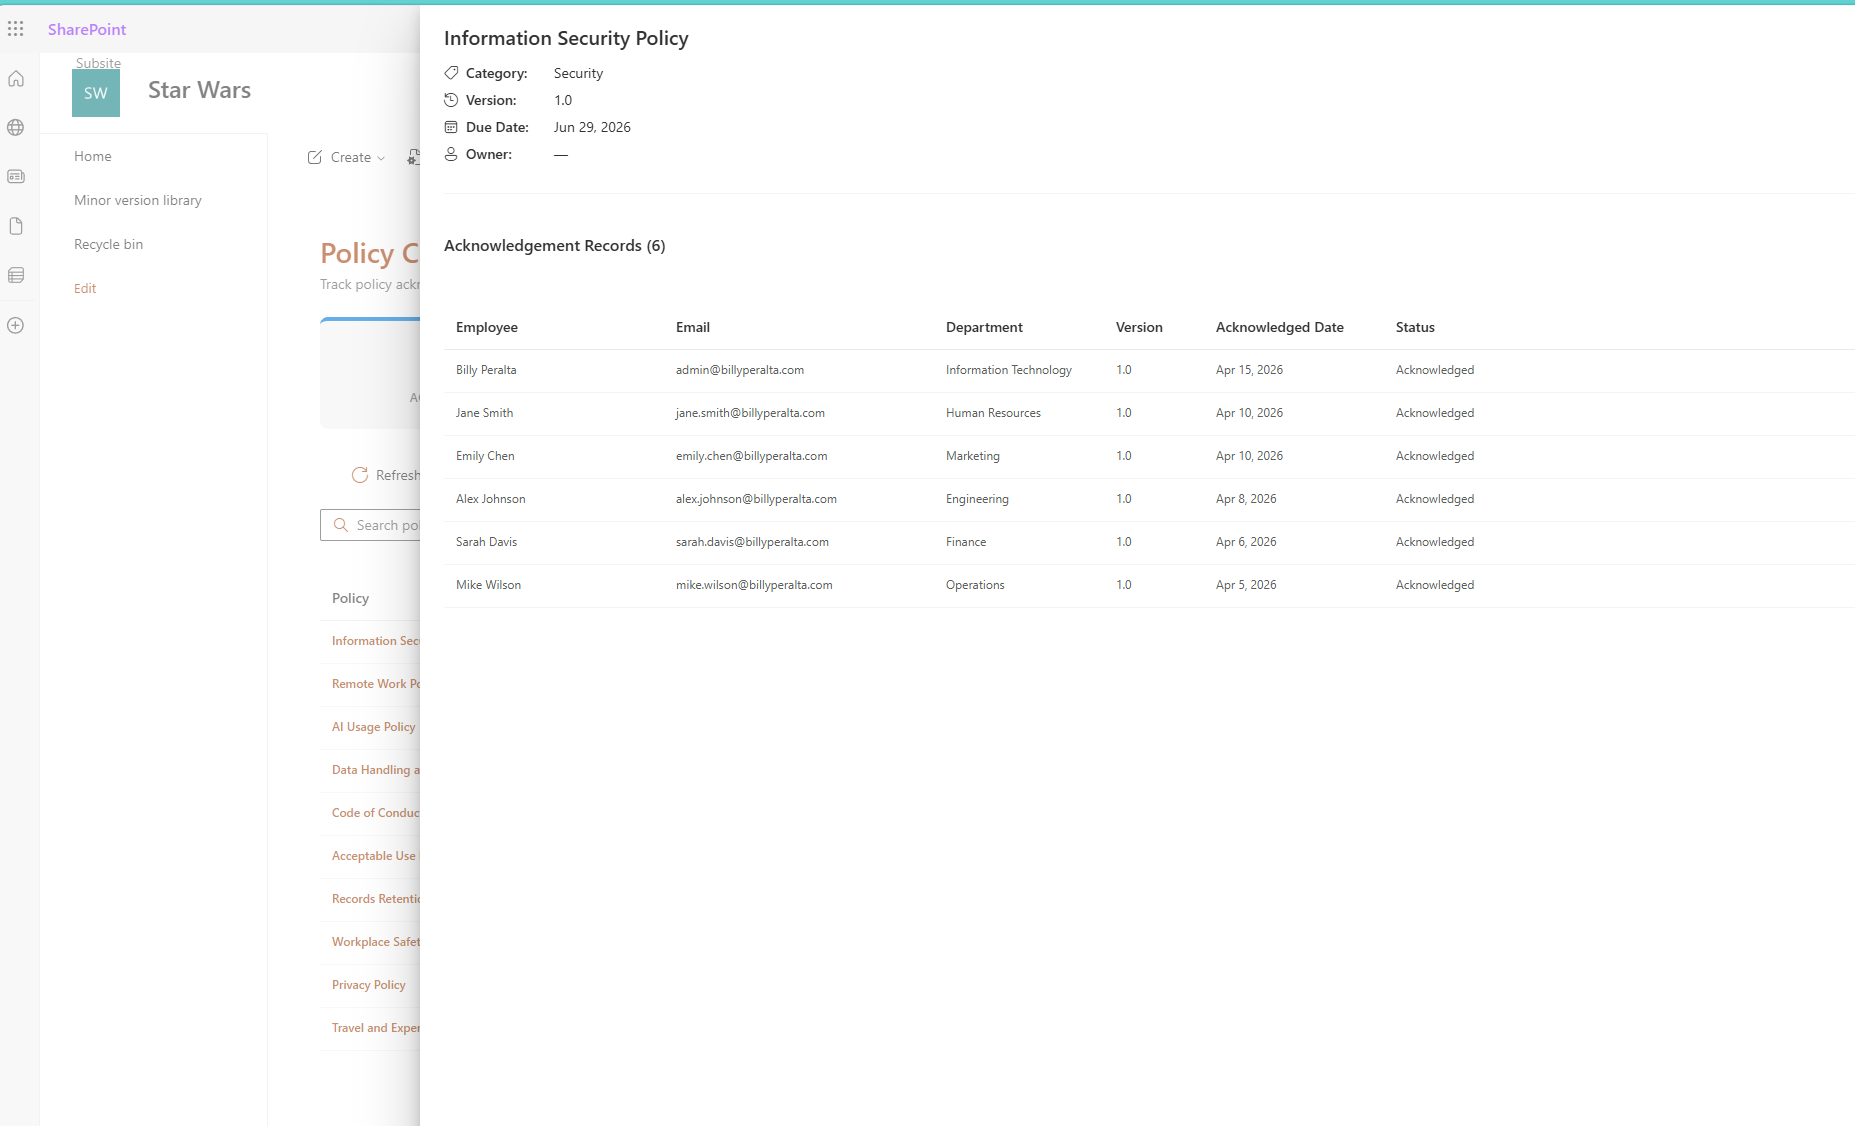
Task: Click the lists icon in the left rail
Action: pyautogui.click(x=15, y=275)
